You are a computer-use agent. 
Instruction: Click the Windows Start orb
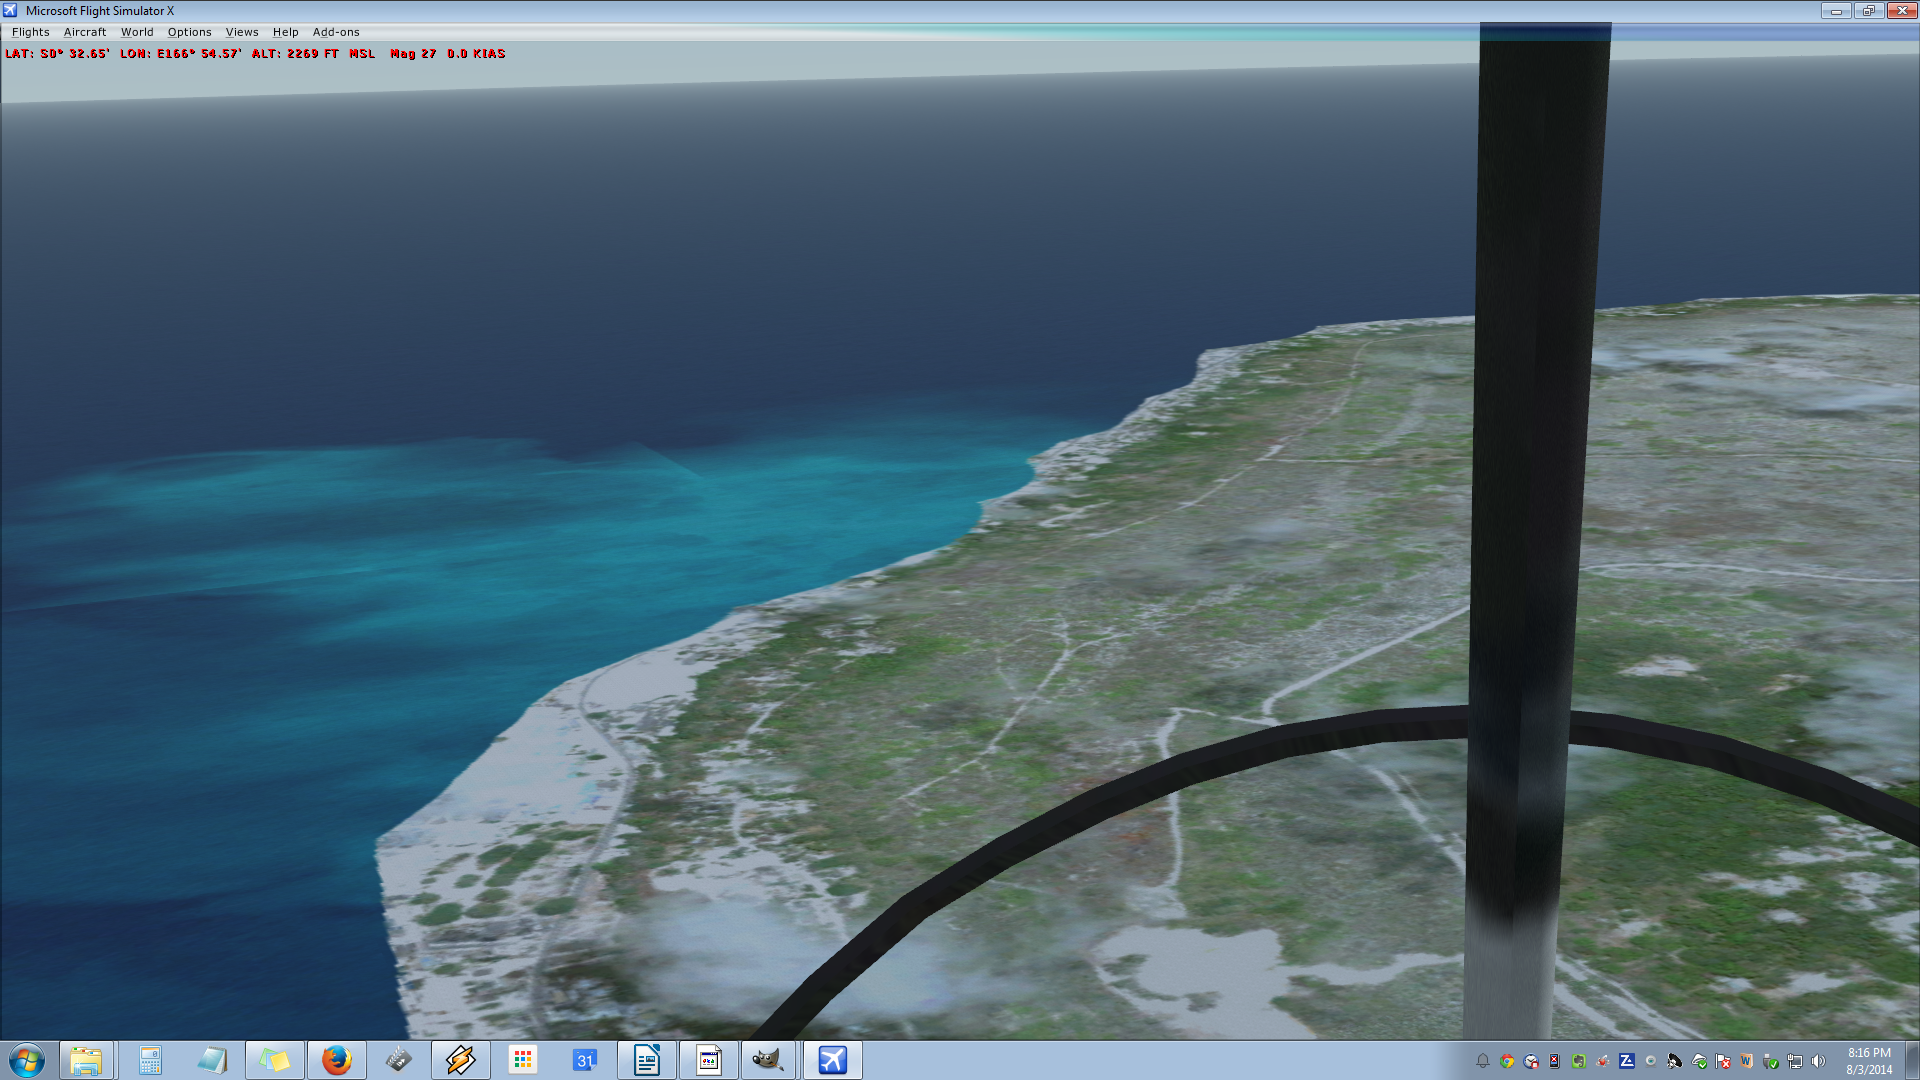pos(27,1060)
